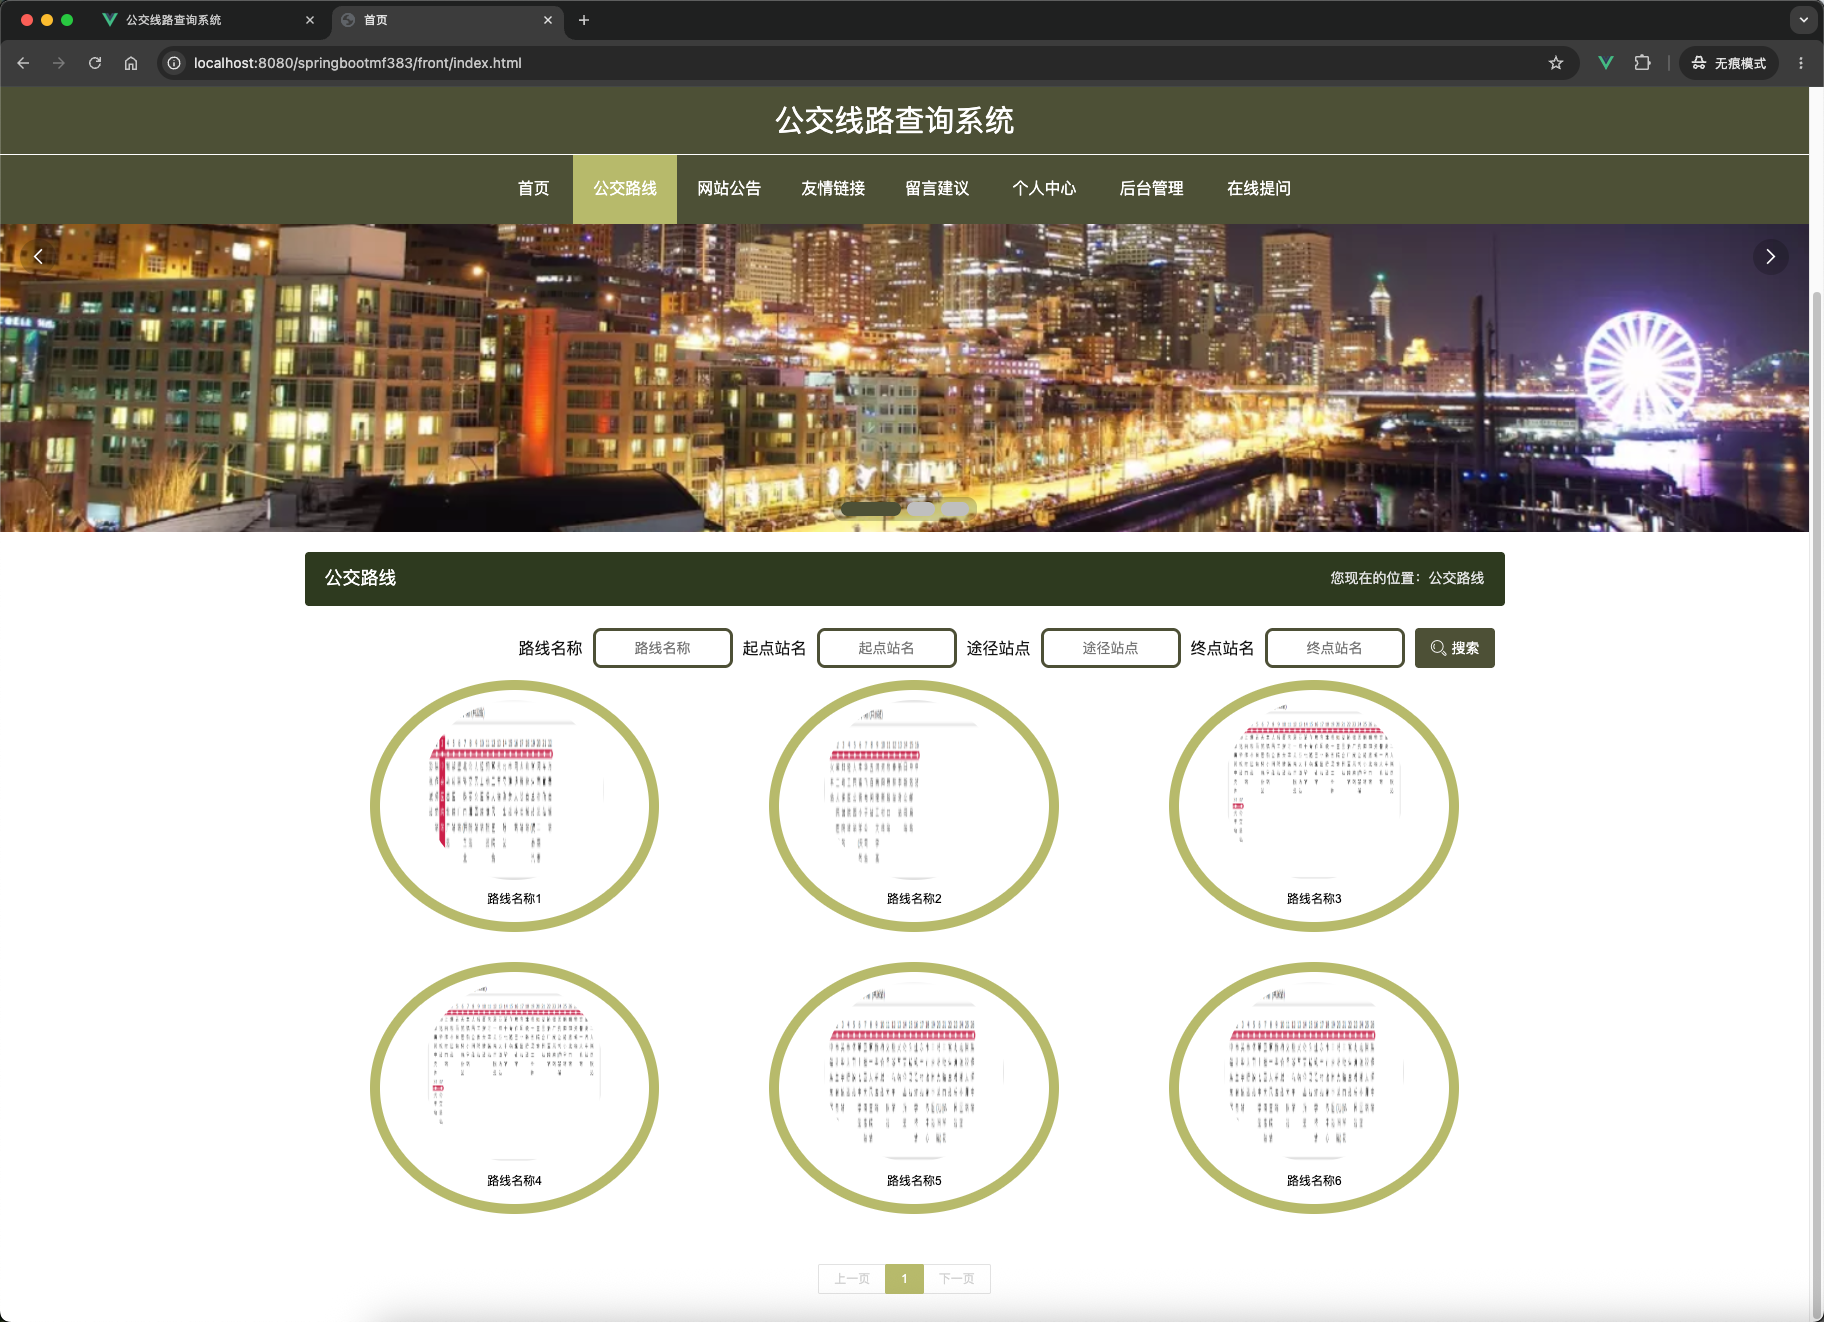The width and height of the screenshot is (1824, 1322).
Task: View site information icon in the address bar
Action: [x=174, y=63]
